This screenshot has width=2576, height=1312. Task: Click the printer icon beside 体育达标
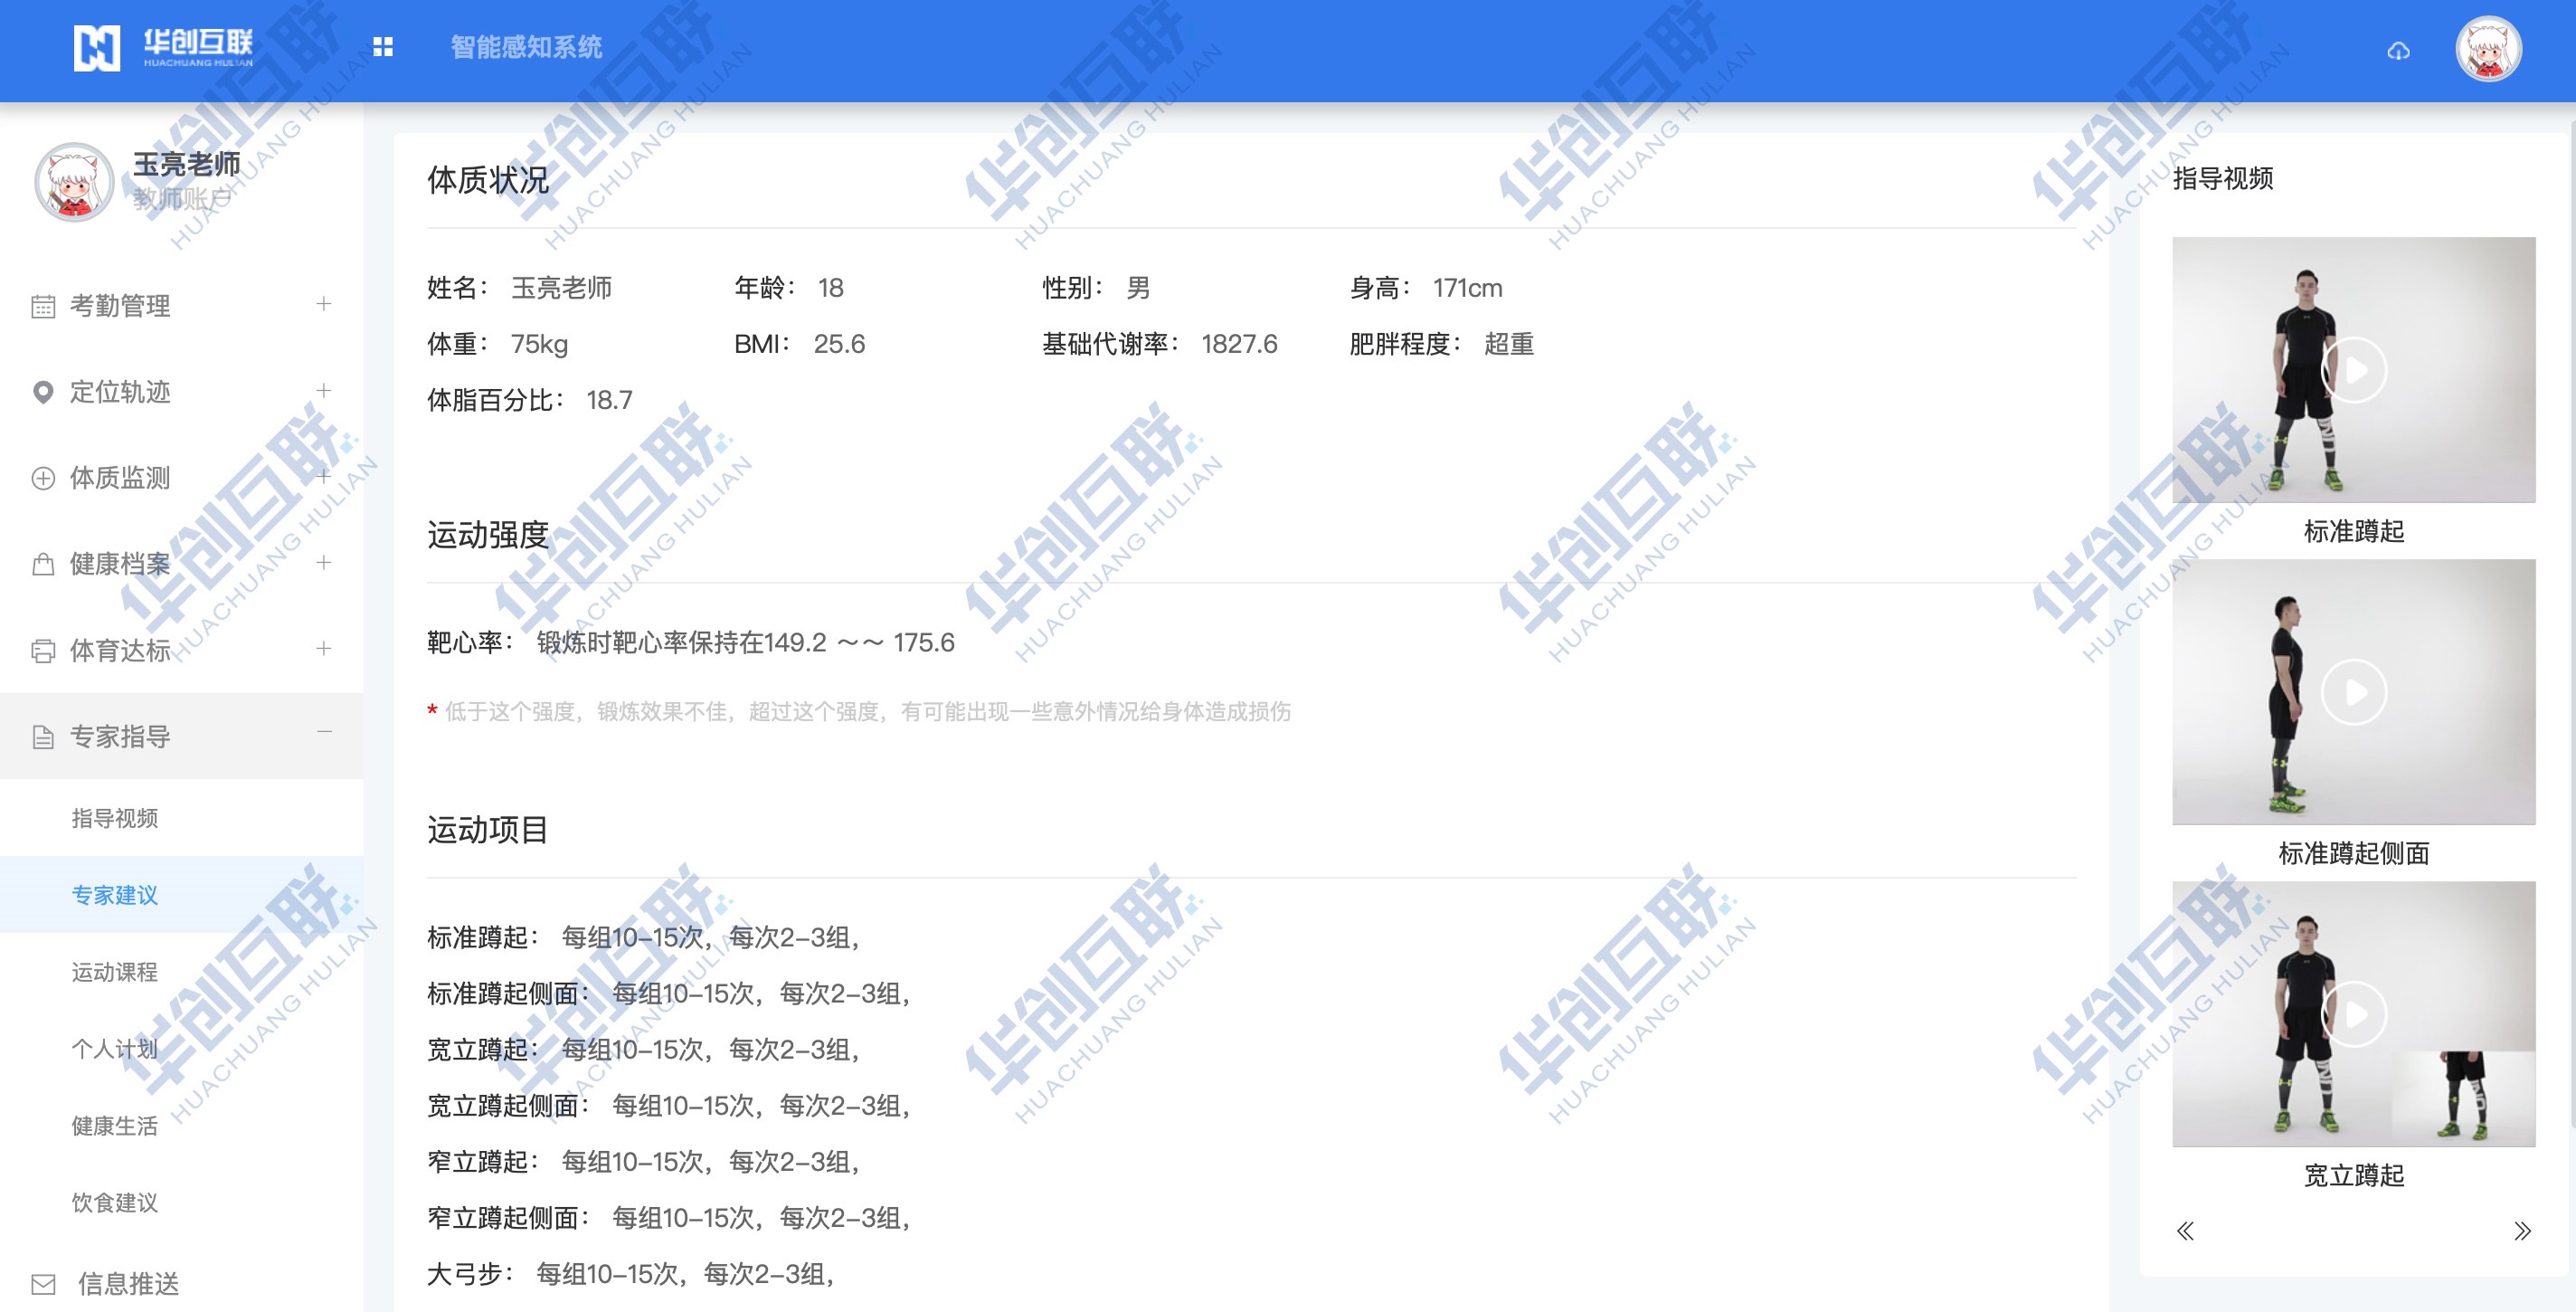pyautogui.click(x=43, y=651)
